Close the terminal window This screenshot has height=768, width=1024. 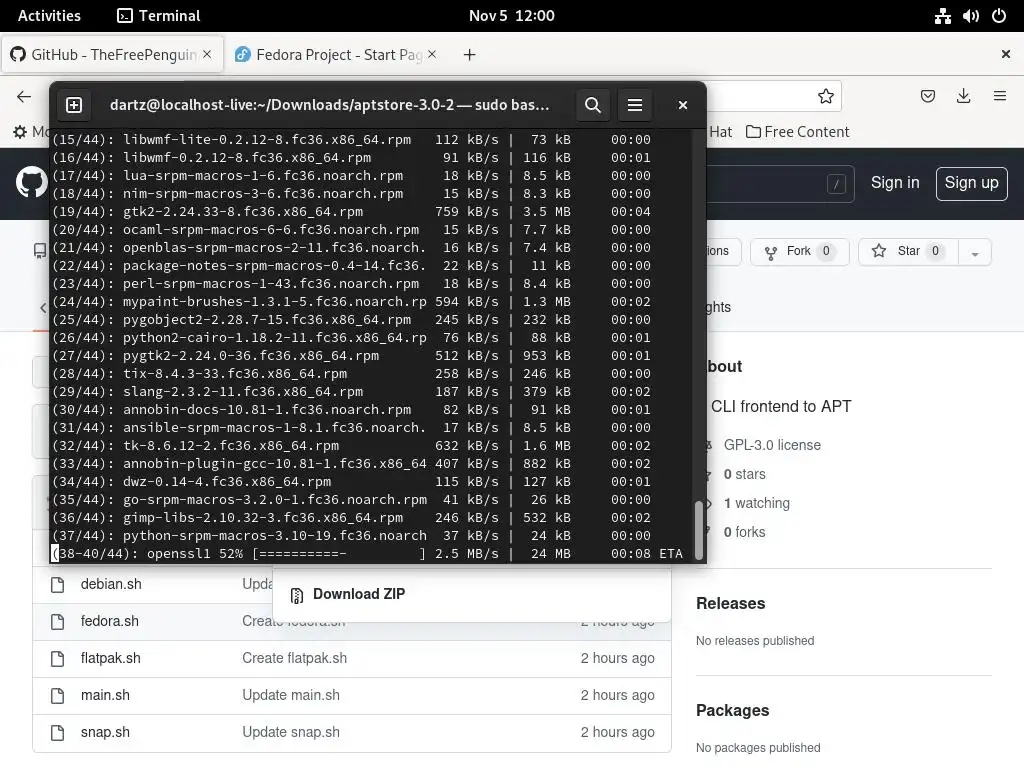click(x=682, y=105)
